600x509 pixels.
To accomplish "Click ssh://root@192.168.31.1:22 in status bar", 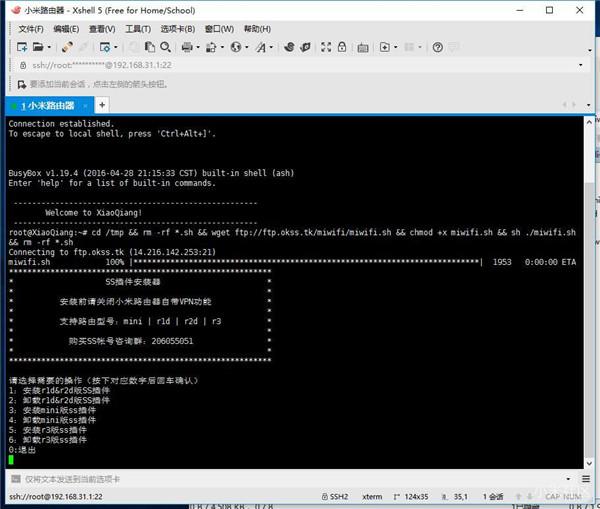I will pos(56,497).
